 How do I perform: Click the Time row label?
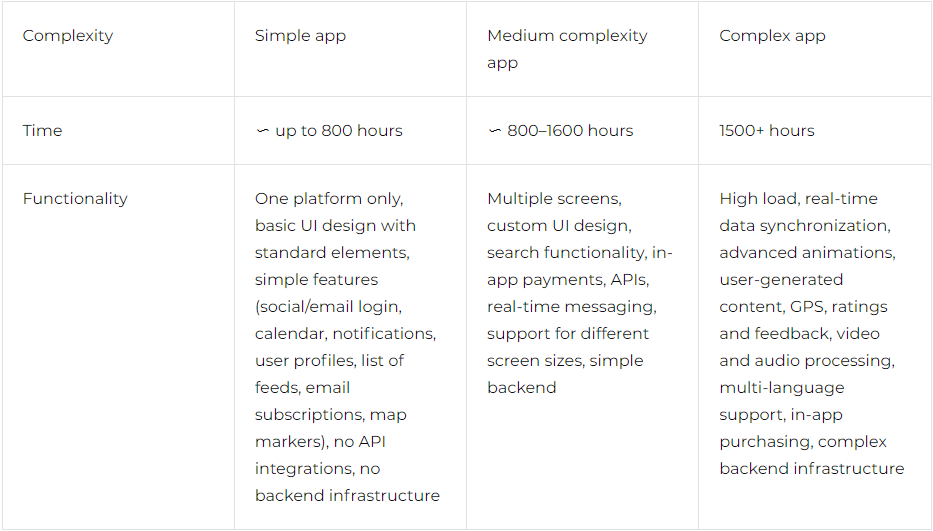(42, 130)
